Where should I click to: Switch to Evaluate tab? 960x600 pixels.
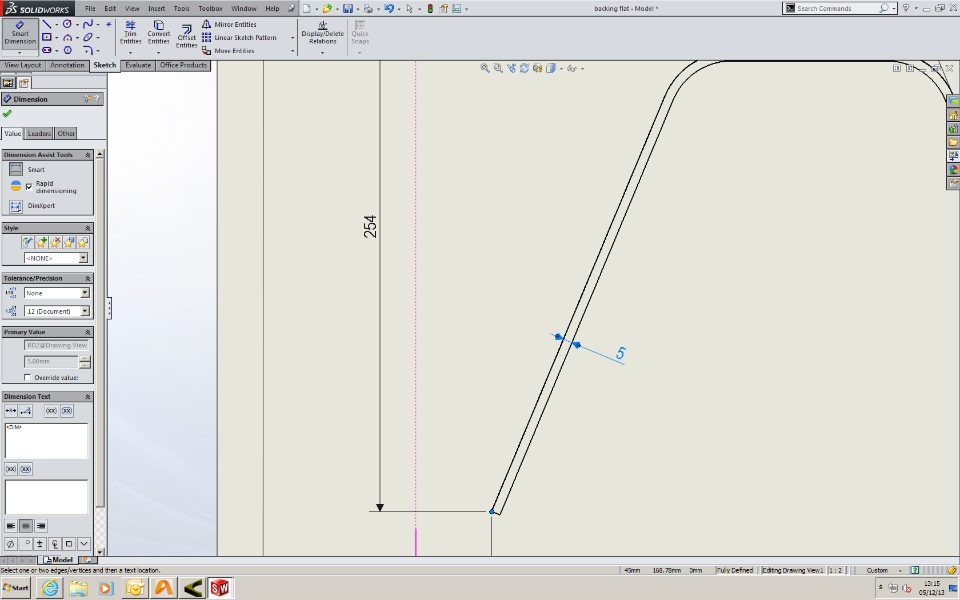[x=138, y=66]
